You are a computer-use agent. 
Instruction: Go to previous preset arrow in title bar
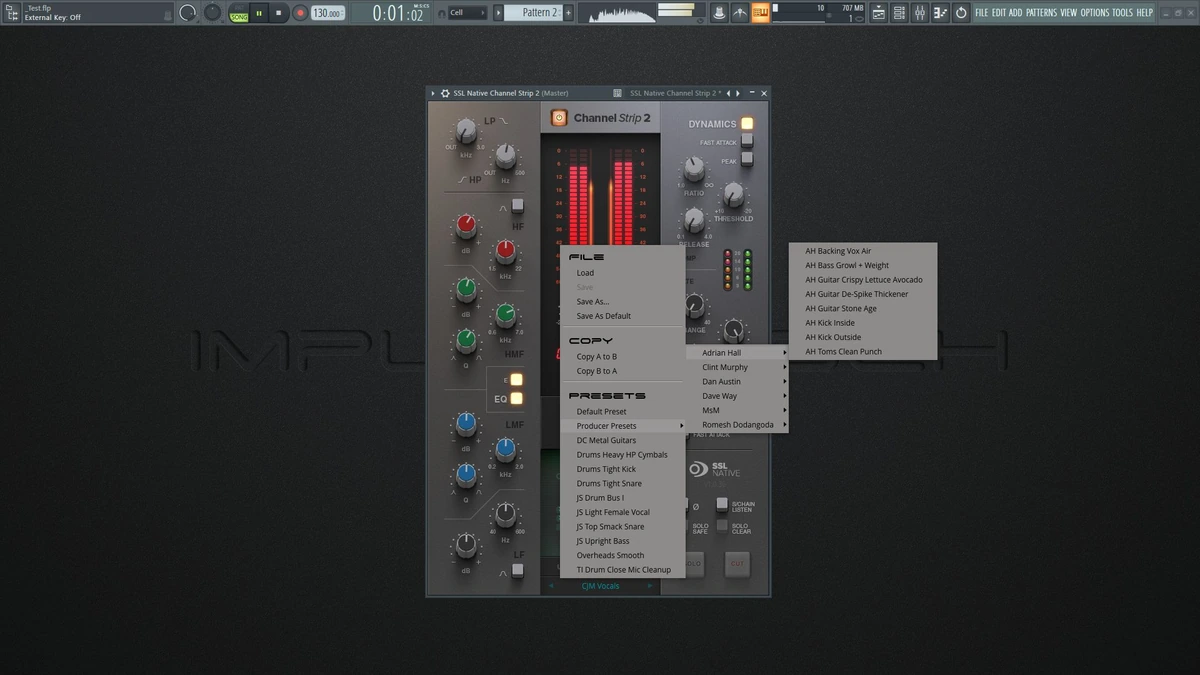click(728, 93)
